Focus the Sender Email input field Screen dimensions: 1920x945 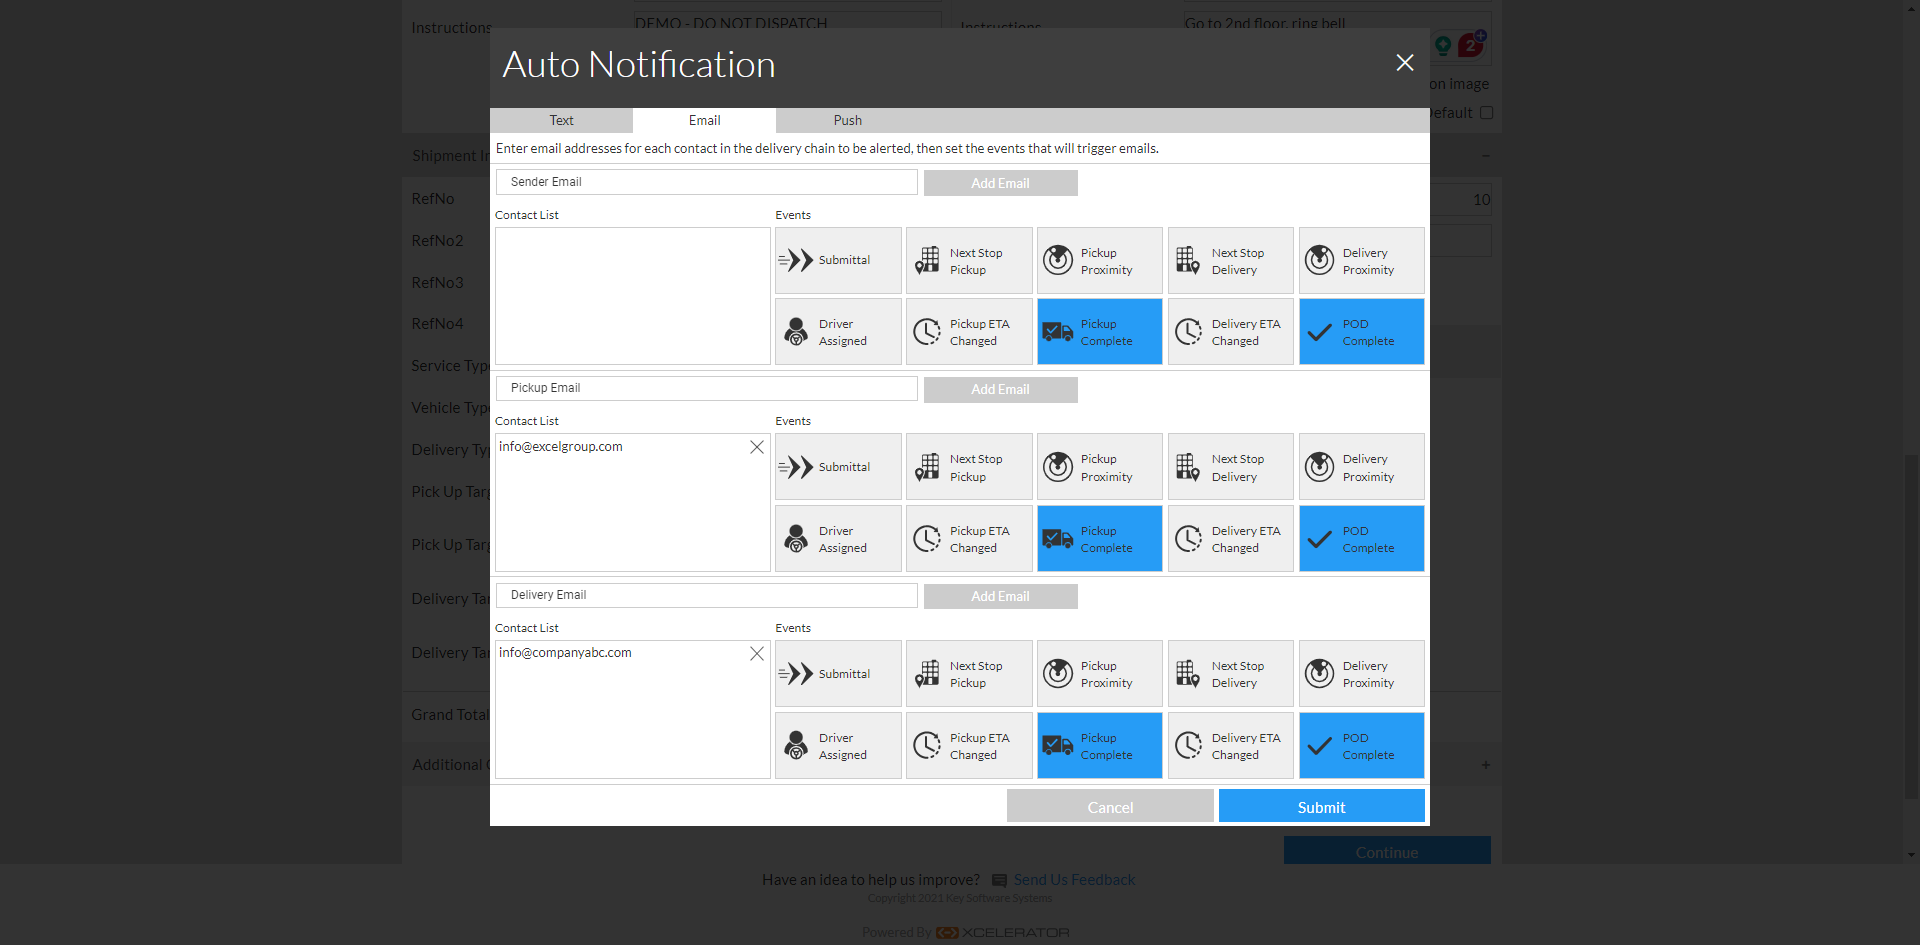706,182
